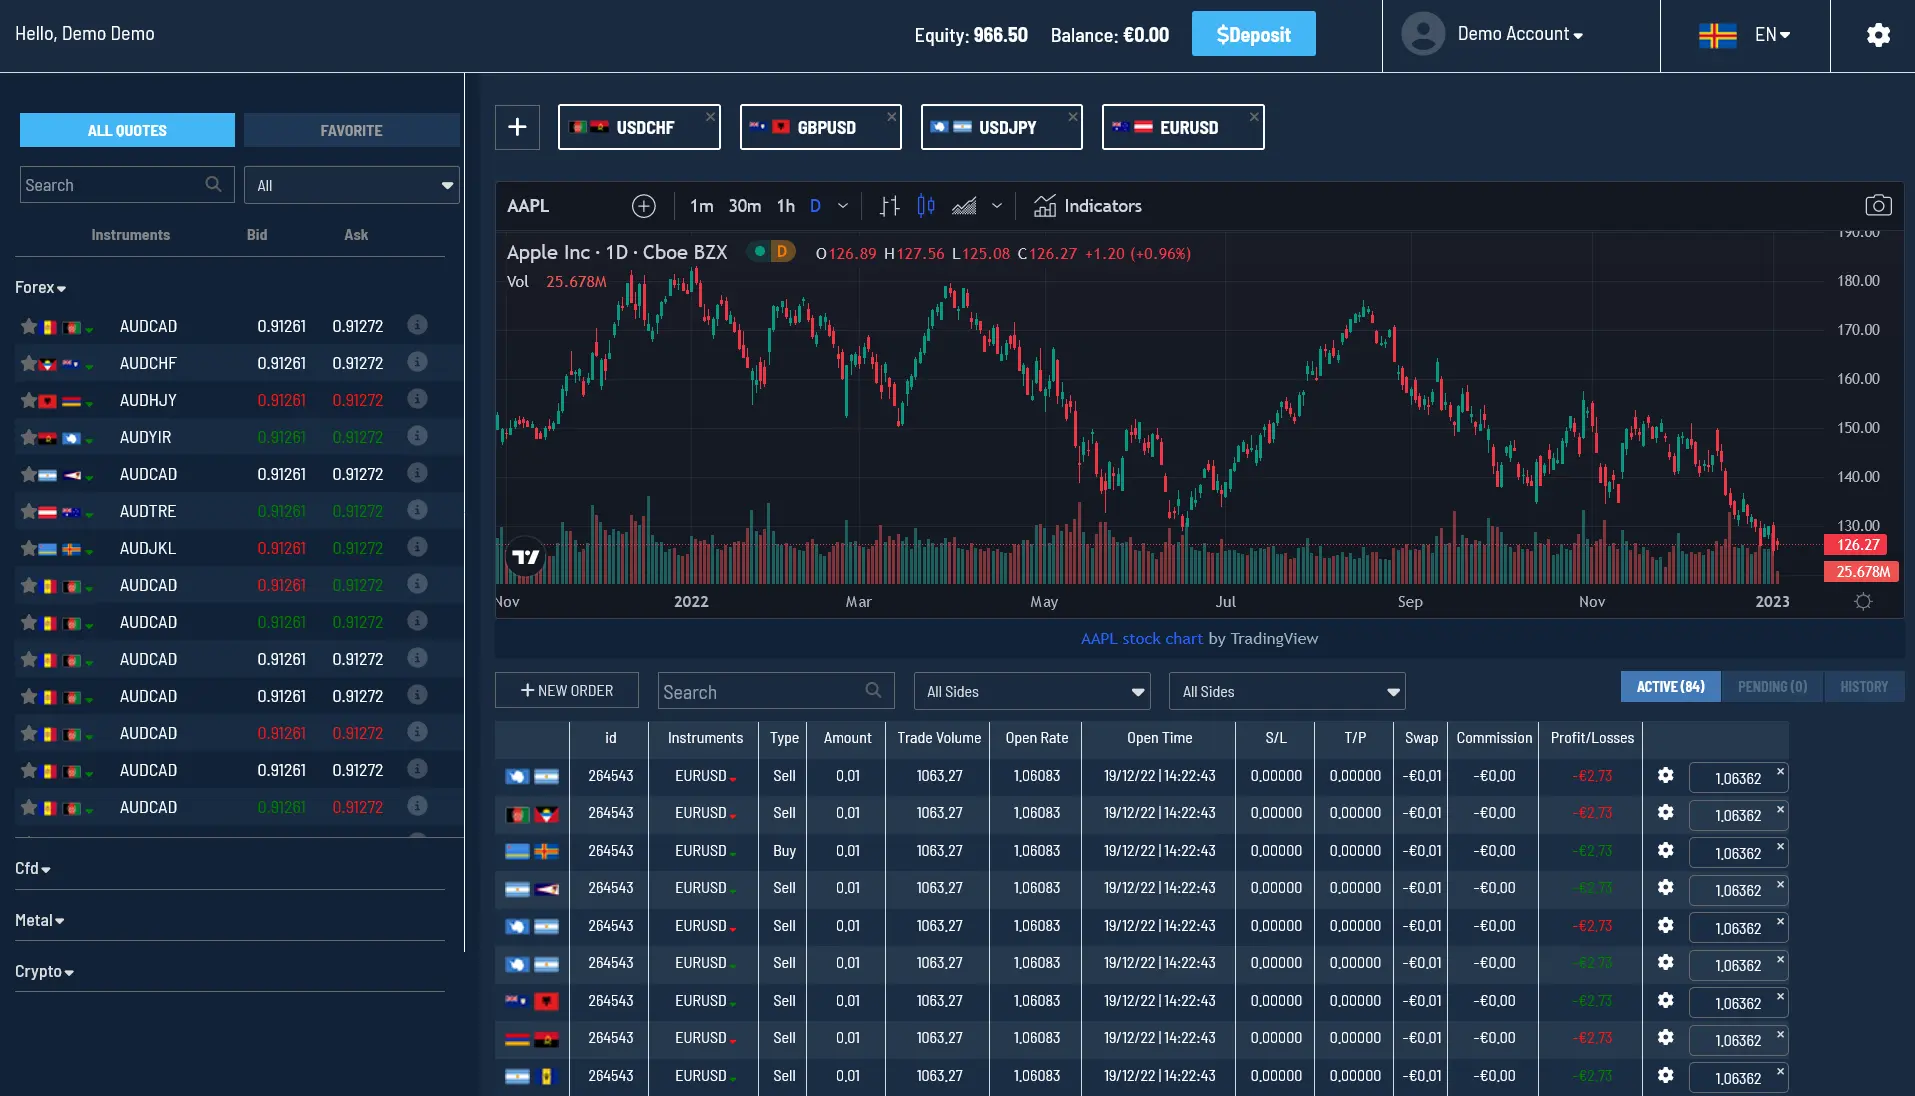The height and width of the screenshot is (1096, 1915).
Task: Expand the Crypto category
Action: (44, 972)
